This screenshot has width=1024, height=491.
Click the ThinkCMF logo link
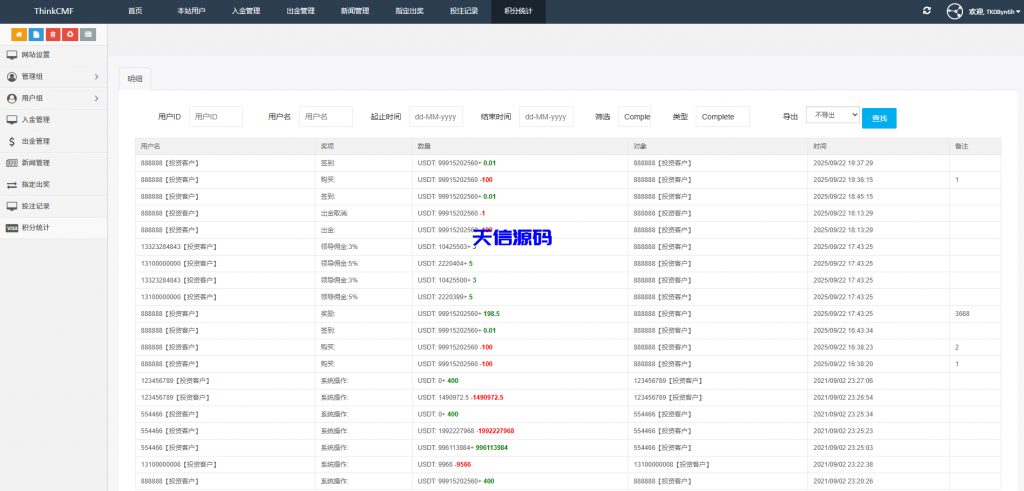tap(53, 11)
